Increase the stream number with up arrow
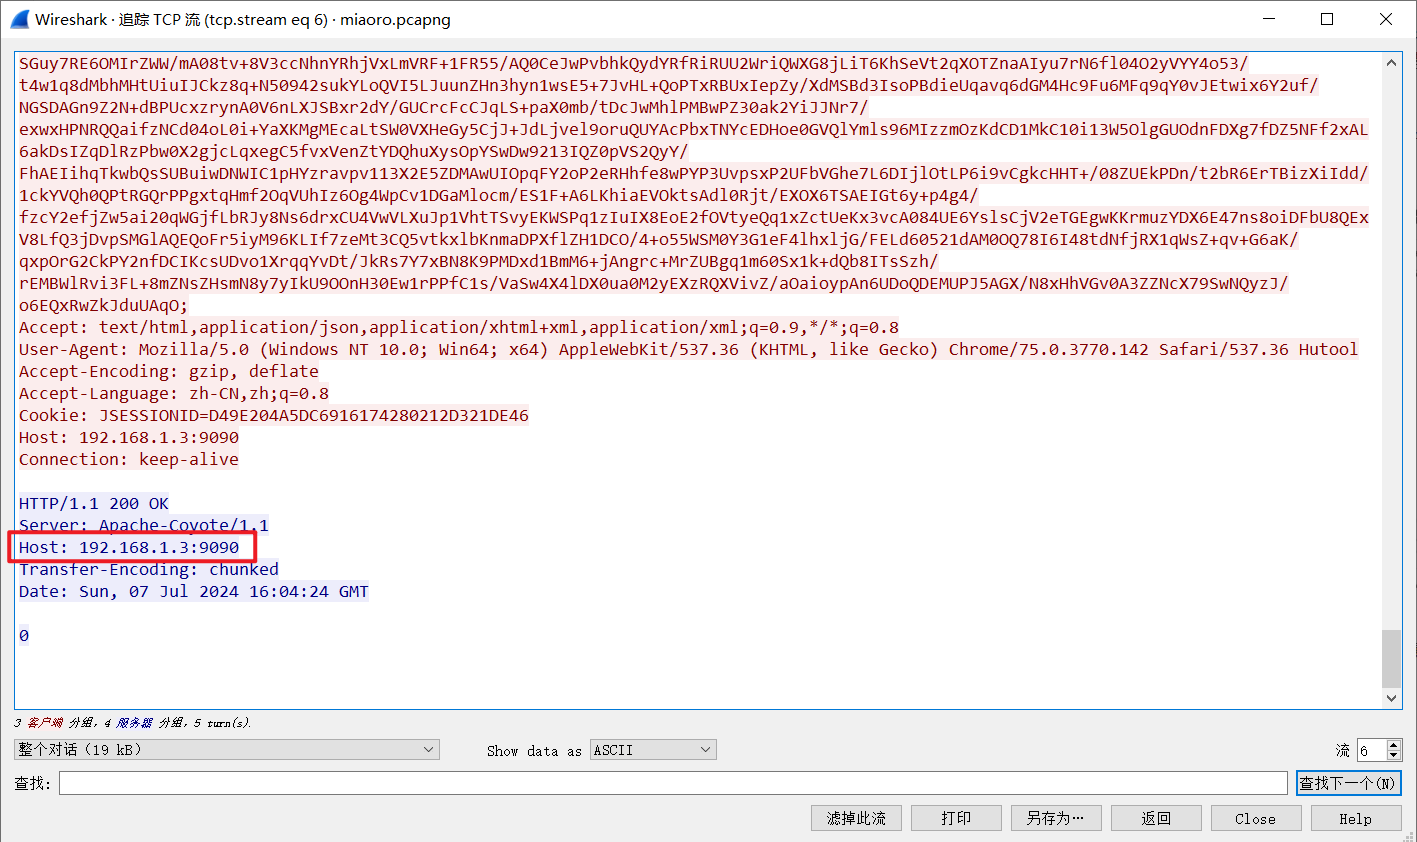 tap(1394, 745)
